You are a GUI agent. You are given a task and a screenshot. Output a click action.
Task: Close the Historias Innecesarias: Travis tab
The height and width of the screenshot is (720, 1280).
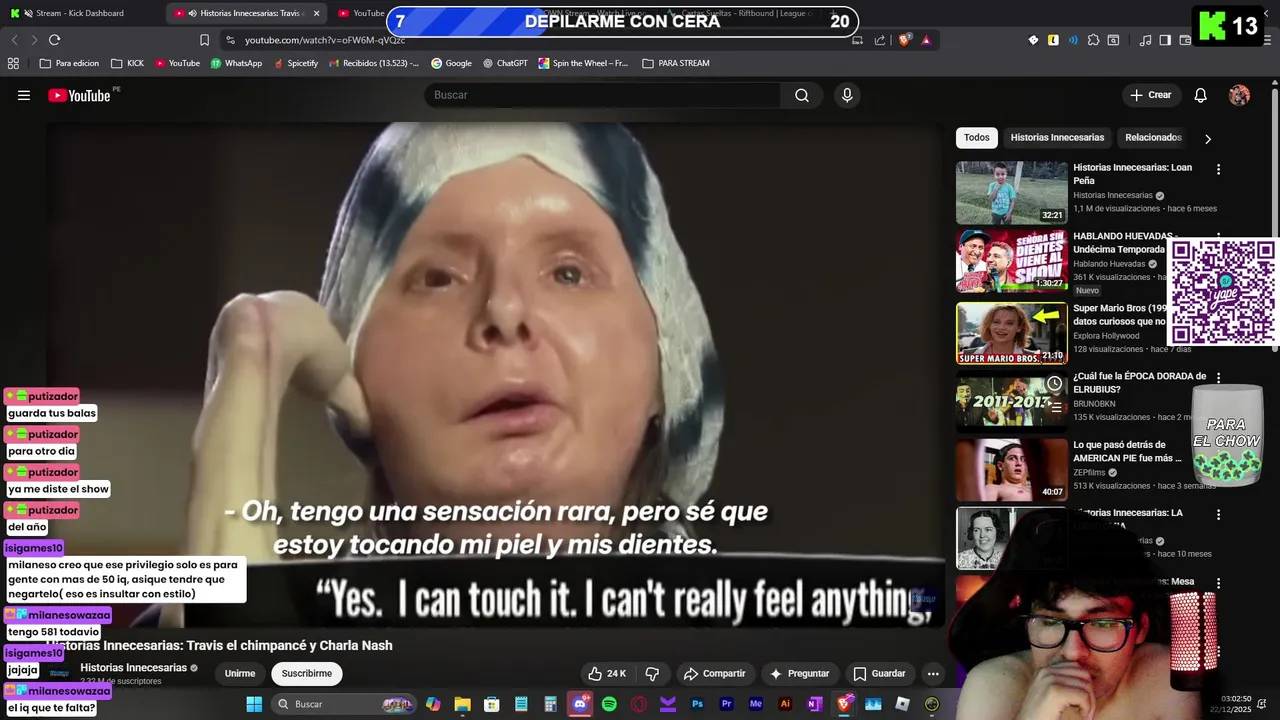pyautogui.click(x=317, y=13)
